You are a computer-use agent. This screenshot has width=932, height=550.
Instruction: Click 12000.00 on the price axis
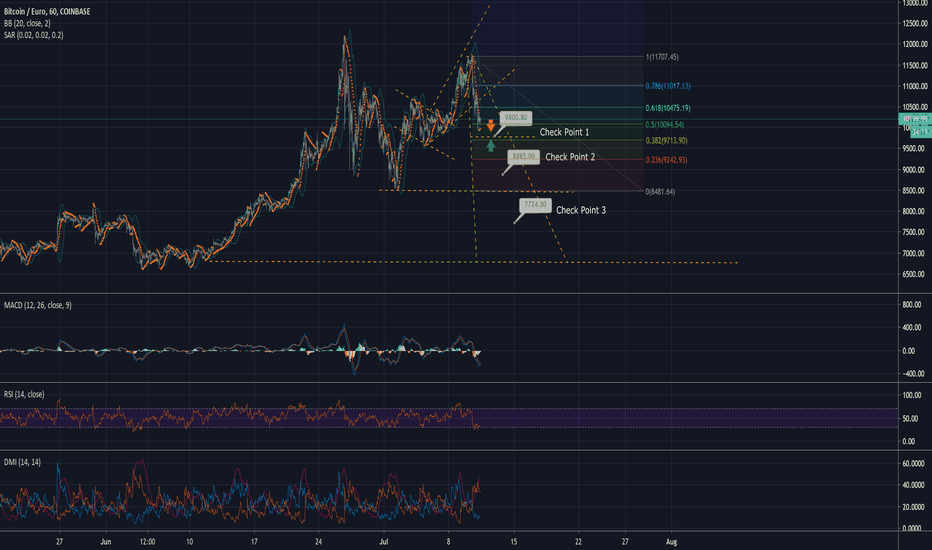tap(915, 45)
